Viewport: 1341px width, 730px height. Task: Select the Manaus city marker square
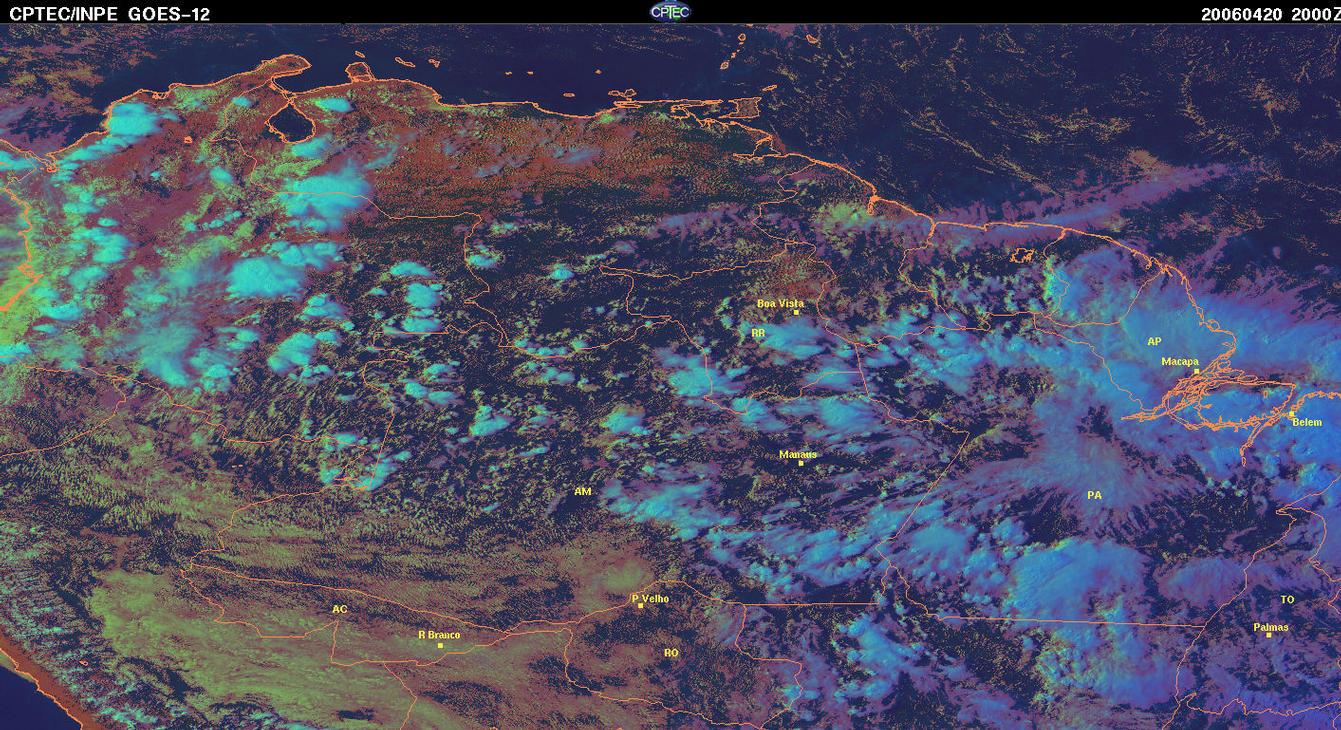(x=800, y=463)
